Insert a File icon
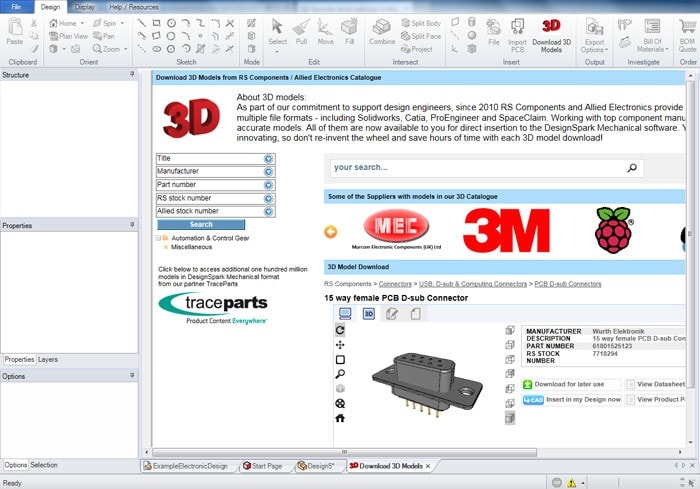 coord(493,27)
